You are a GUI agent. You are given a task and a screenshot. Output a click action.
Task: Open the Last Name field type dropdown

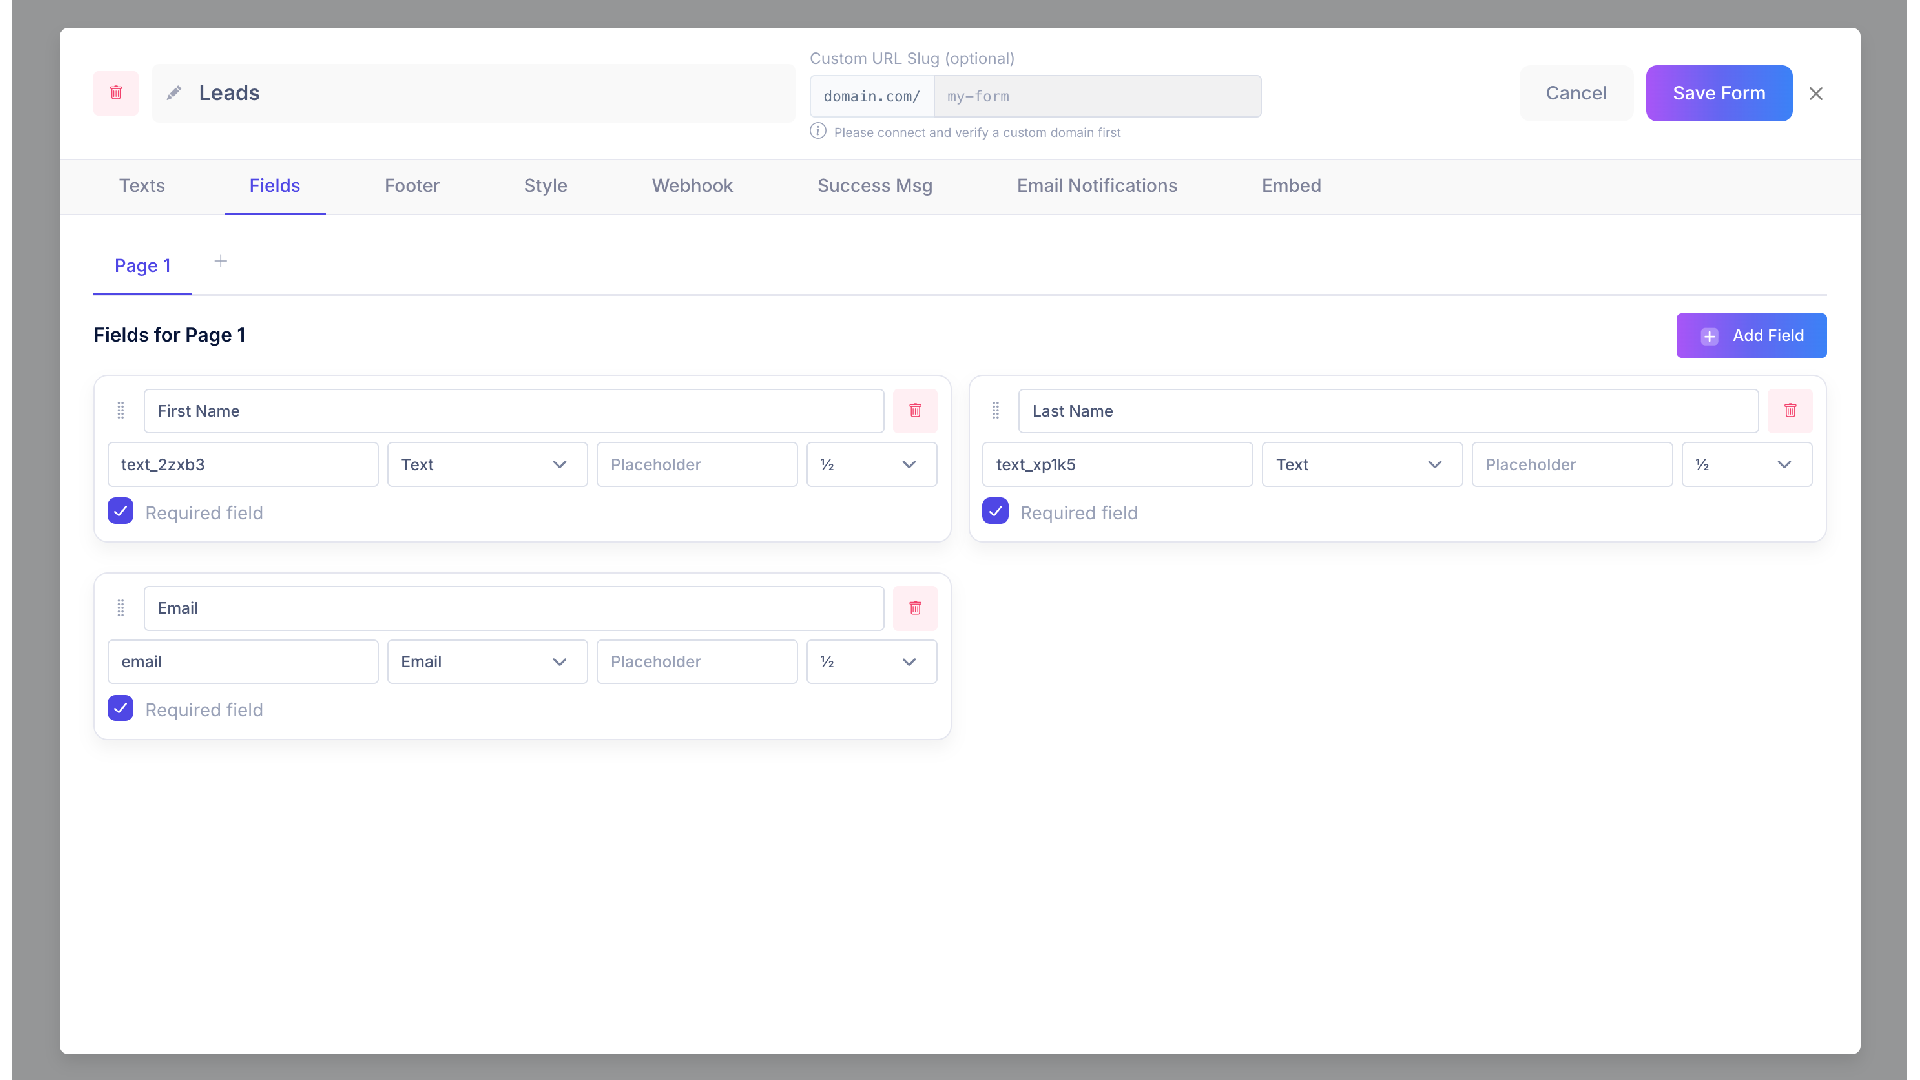1362,465
